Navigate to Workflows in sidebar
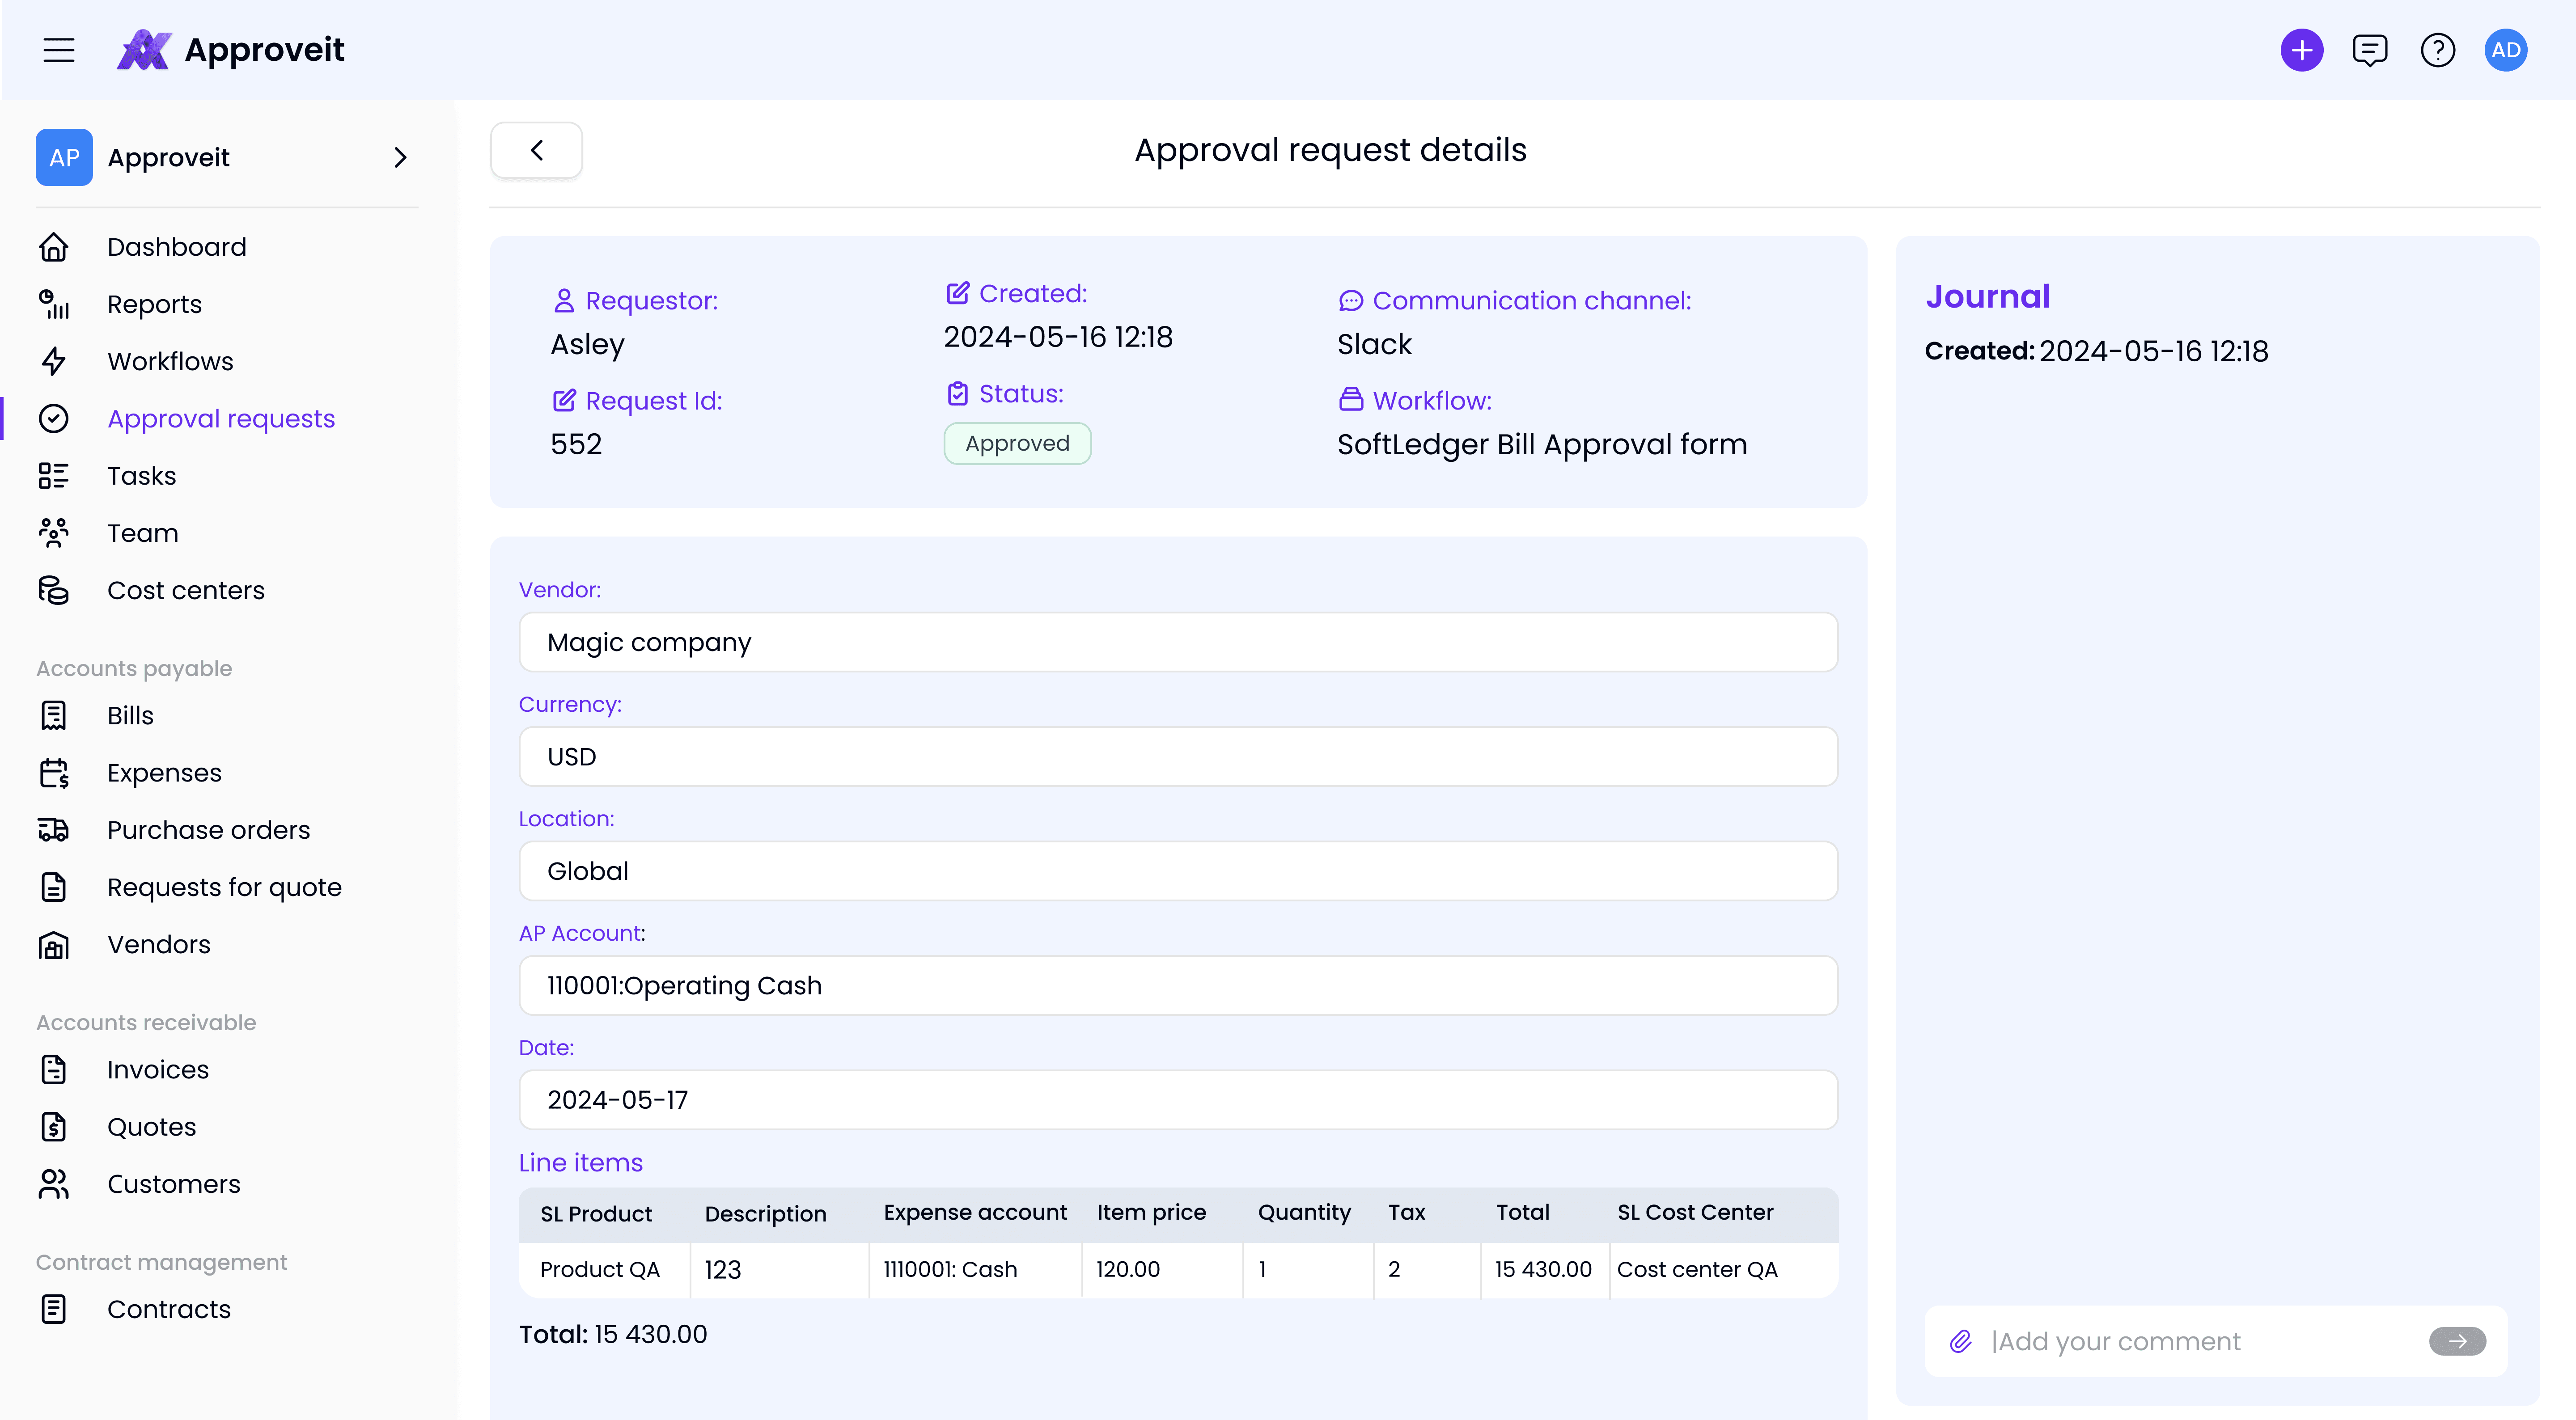The width and height of the screenshot is (2576, 1420). [170, 361]
